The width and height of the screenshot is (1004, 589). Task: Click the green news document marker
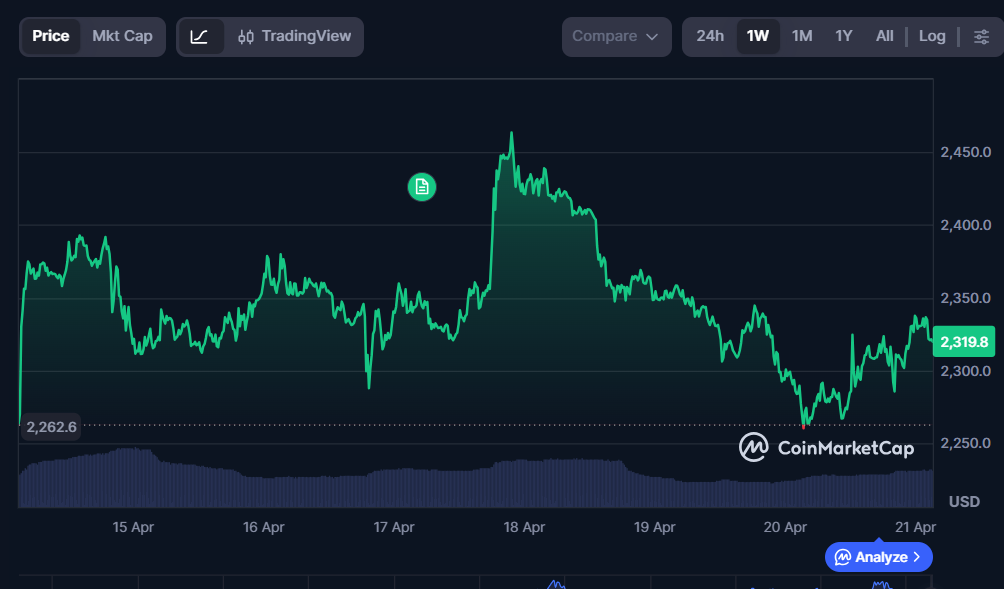tap(422, 186)
